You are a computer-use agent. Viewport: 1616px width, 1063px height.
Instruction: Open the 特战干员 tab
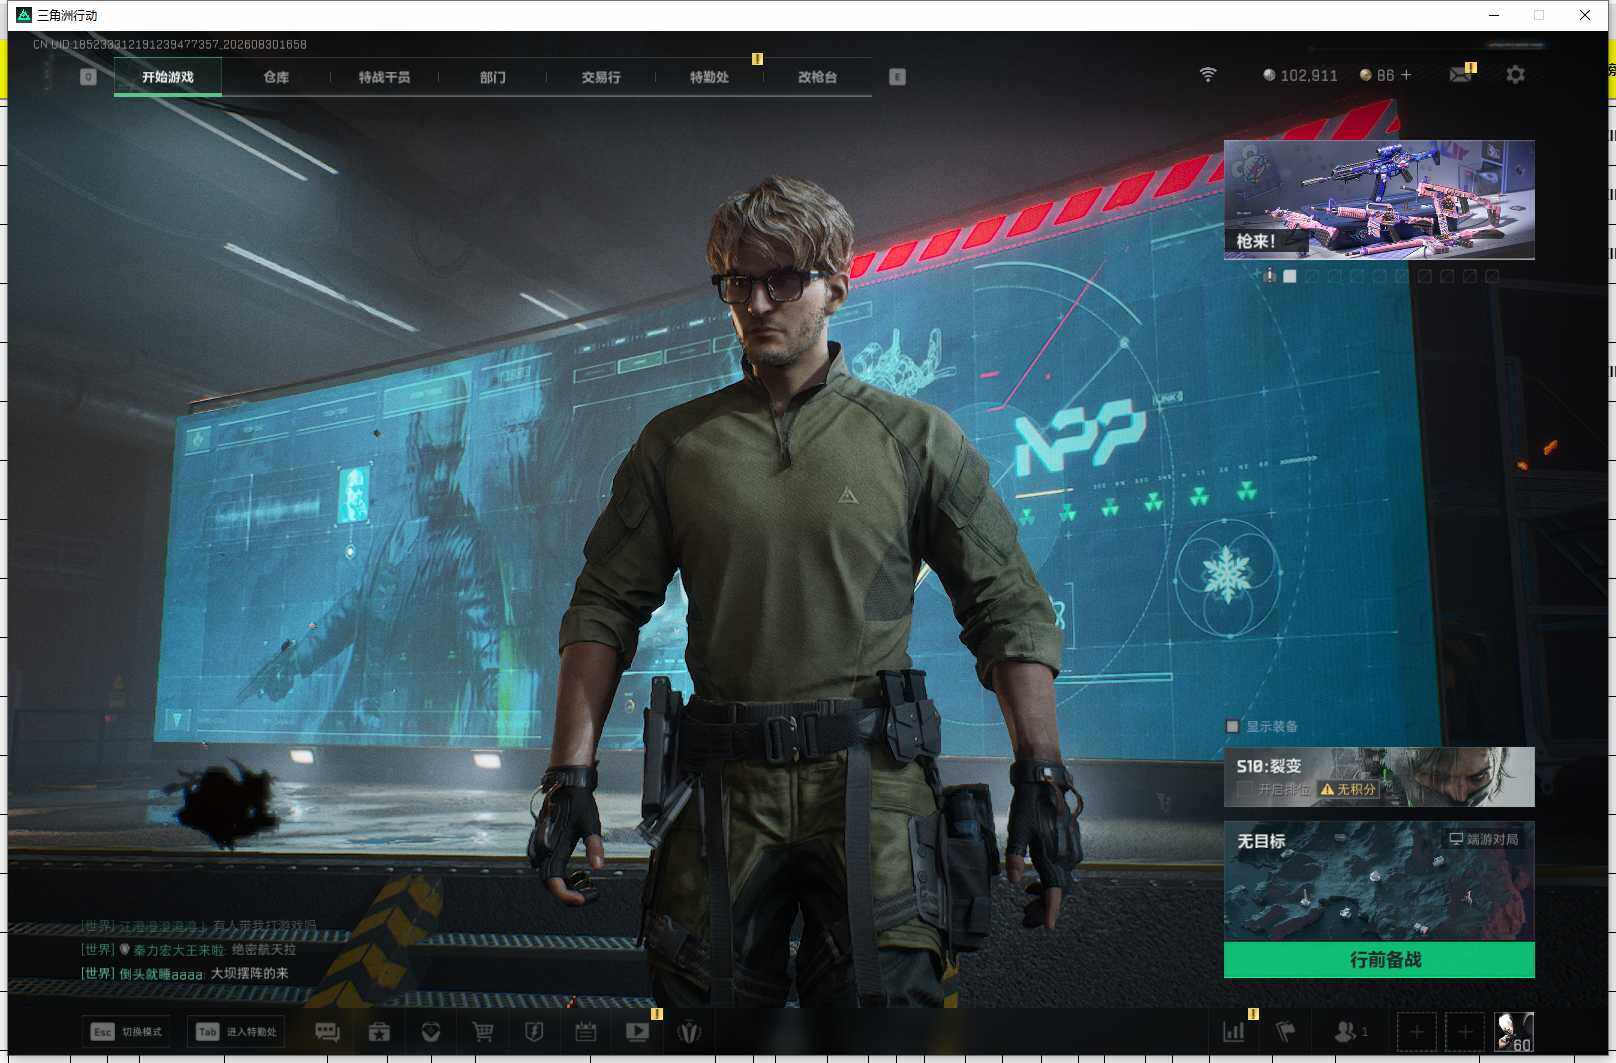pos(384,77)
